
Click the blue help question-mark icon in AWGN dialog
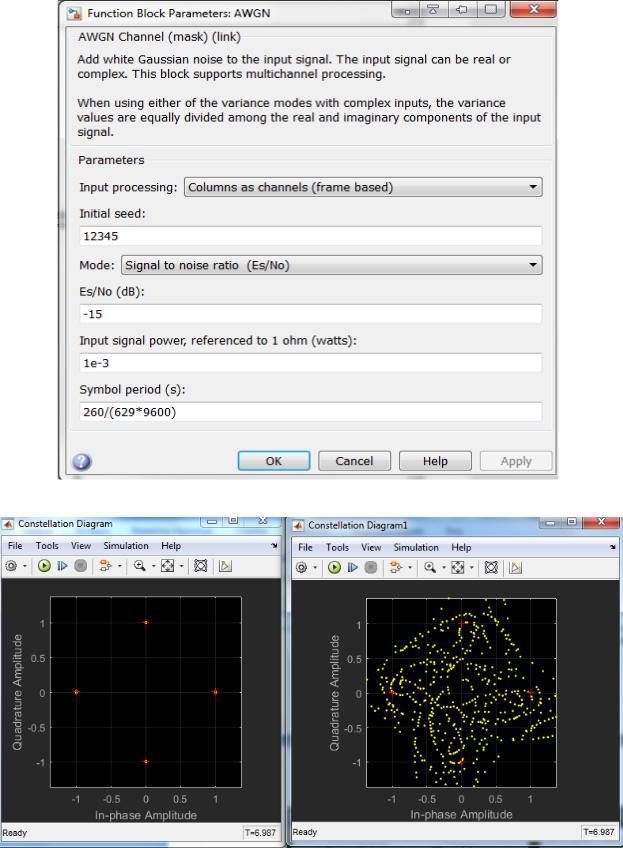(x=82, y=461)
